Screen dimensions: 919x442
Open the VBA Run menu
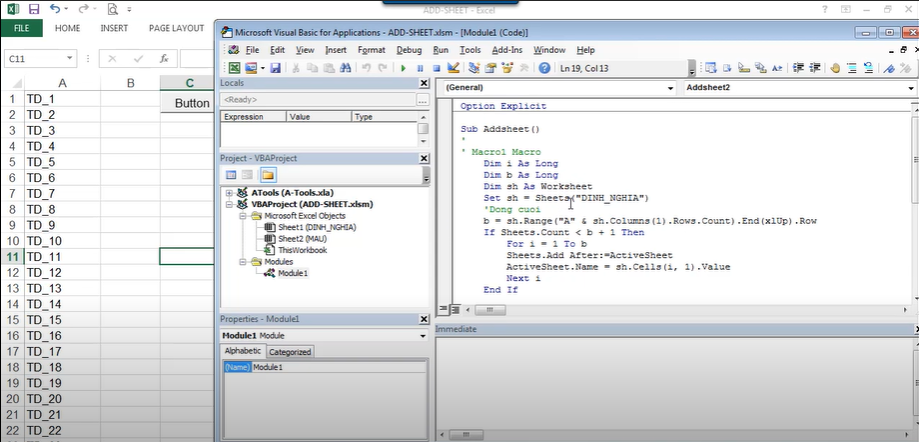coord(440,50)
